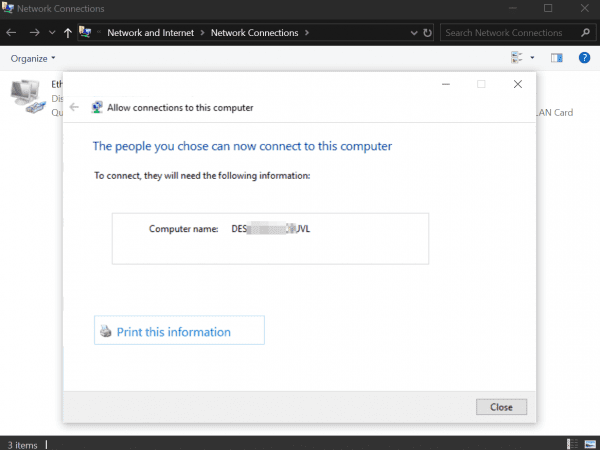The width and height of the screenshot is (600, 450).
Task: Select Network and Internet breadcrumb
Action: (153, 32)
